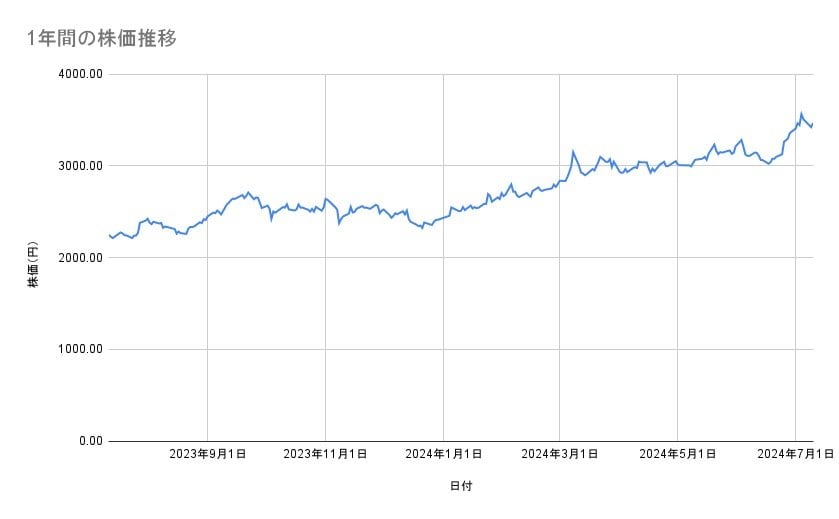This screenshot has height=519, width=839.
Task: Select the horizontal axis title 日付
Action: coord(461,486)
